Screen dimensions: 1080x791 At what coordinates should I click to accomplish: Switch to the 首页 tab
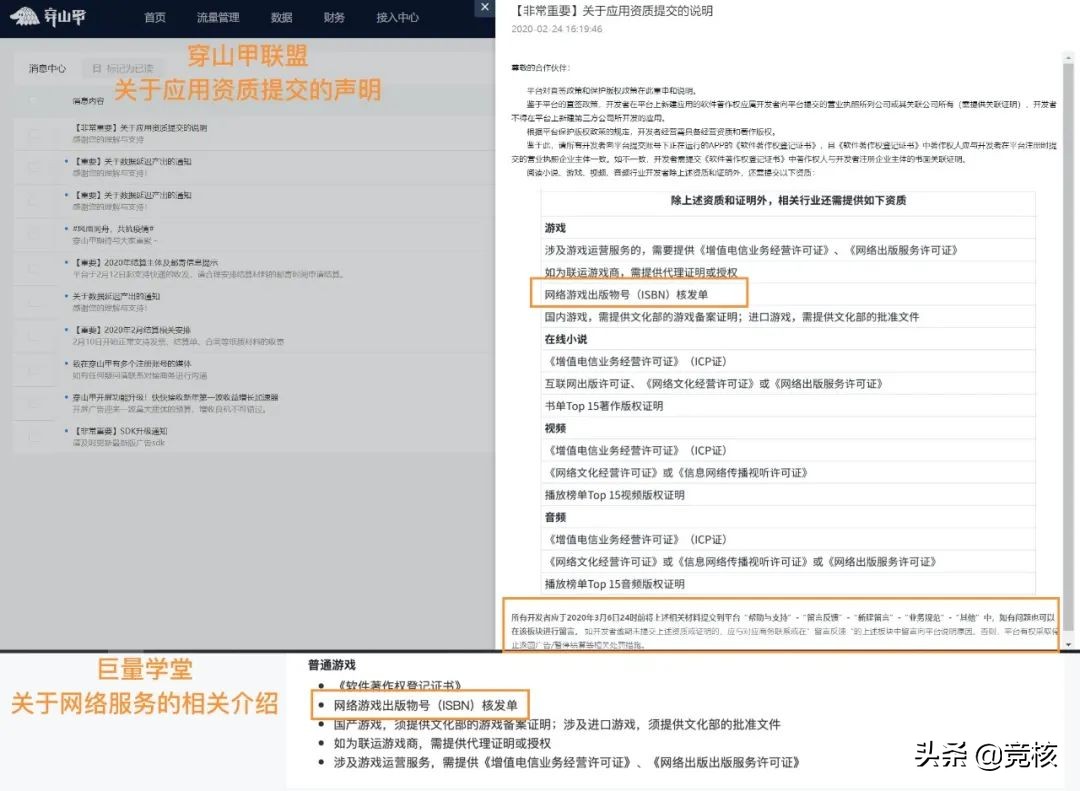155,17
